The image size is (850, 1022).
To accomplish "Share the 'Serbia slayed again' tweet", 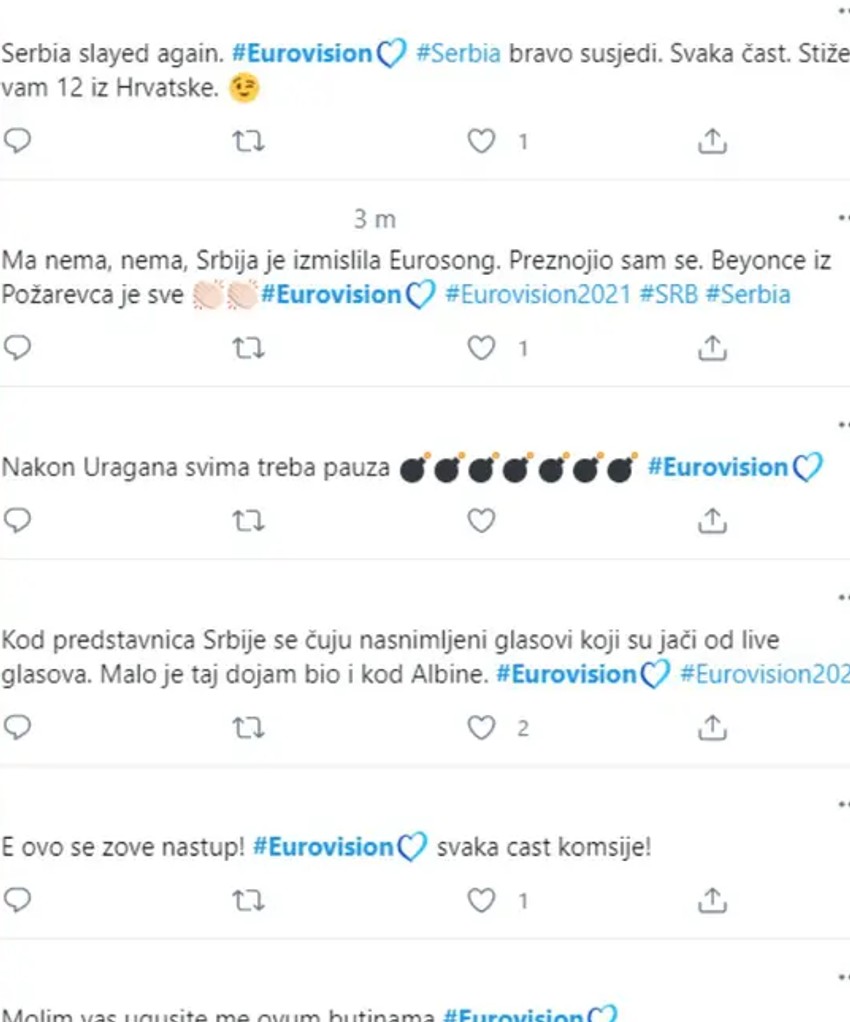I will click(711, 142).
